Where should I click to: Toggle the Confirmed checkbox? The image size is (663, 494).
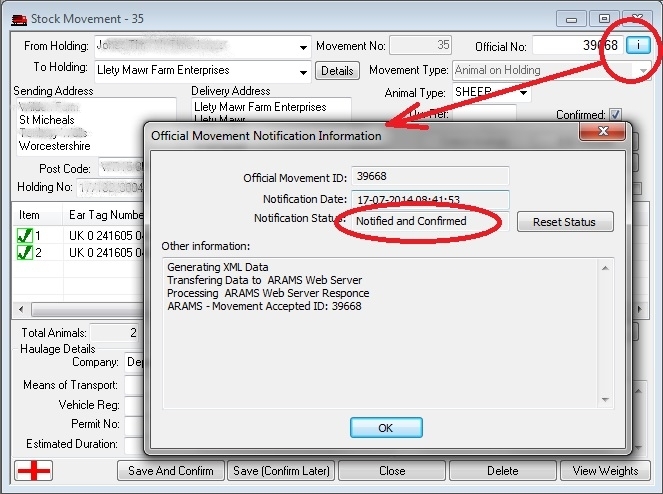pos(615,114)
